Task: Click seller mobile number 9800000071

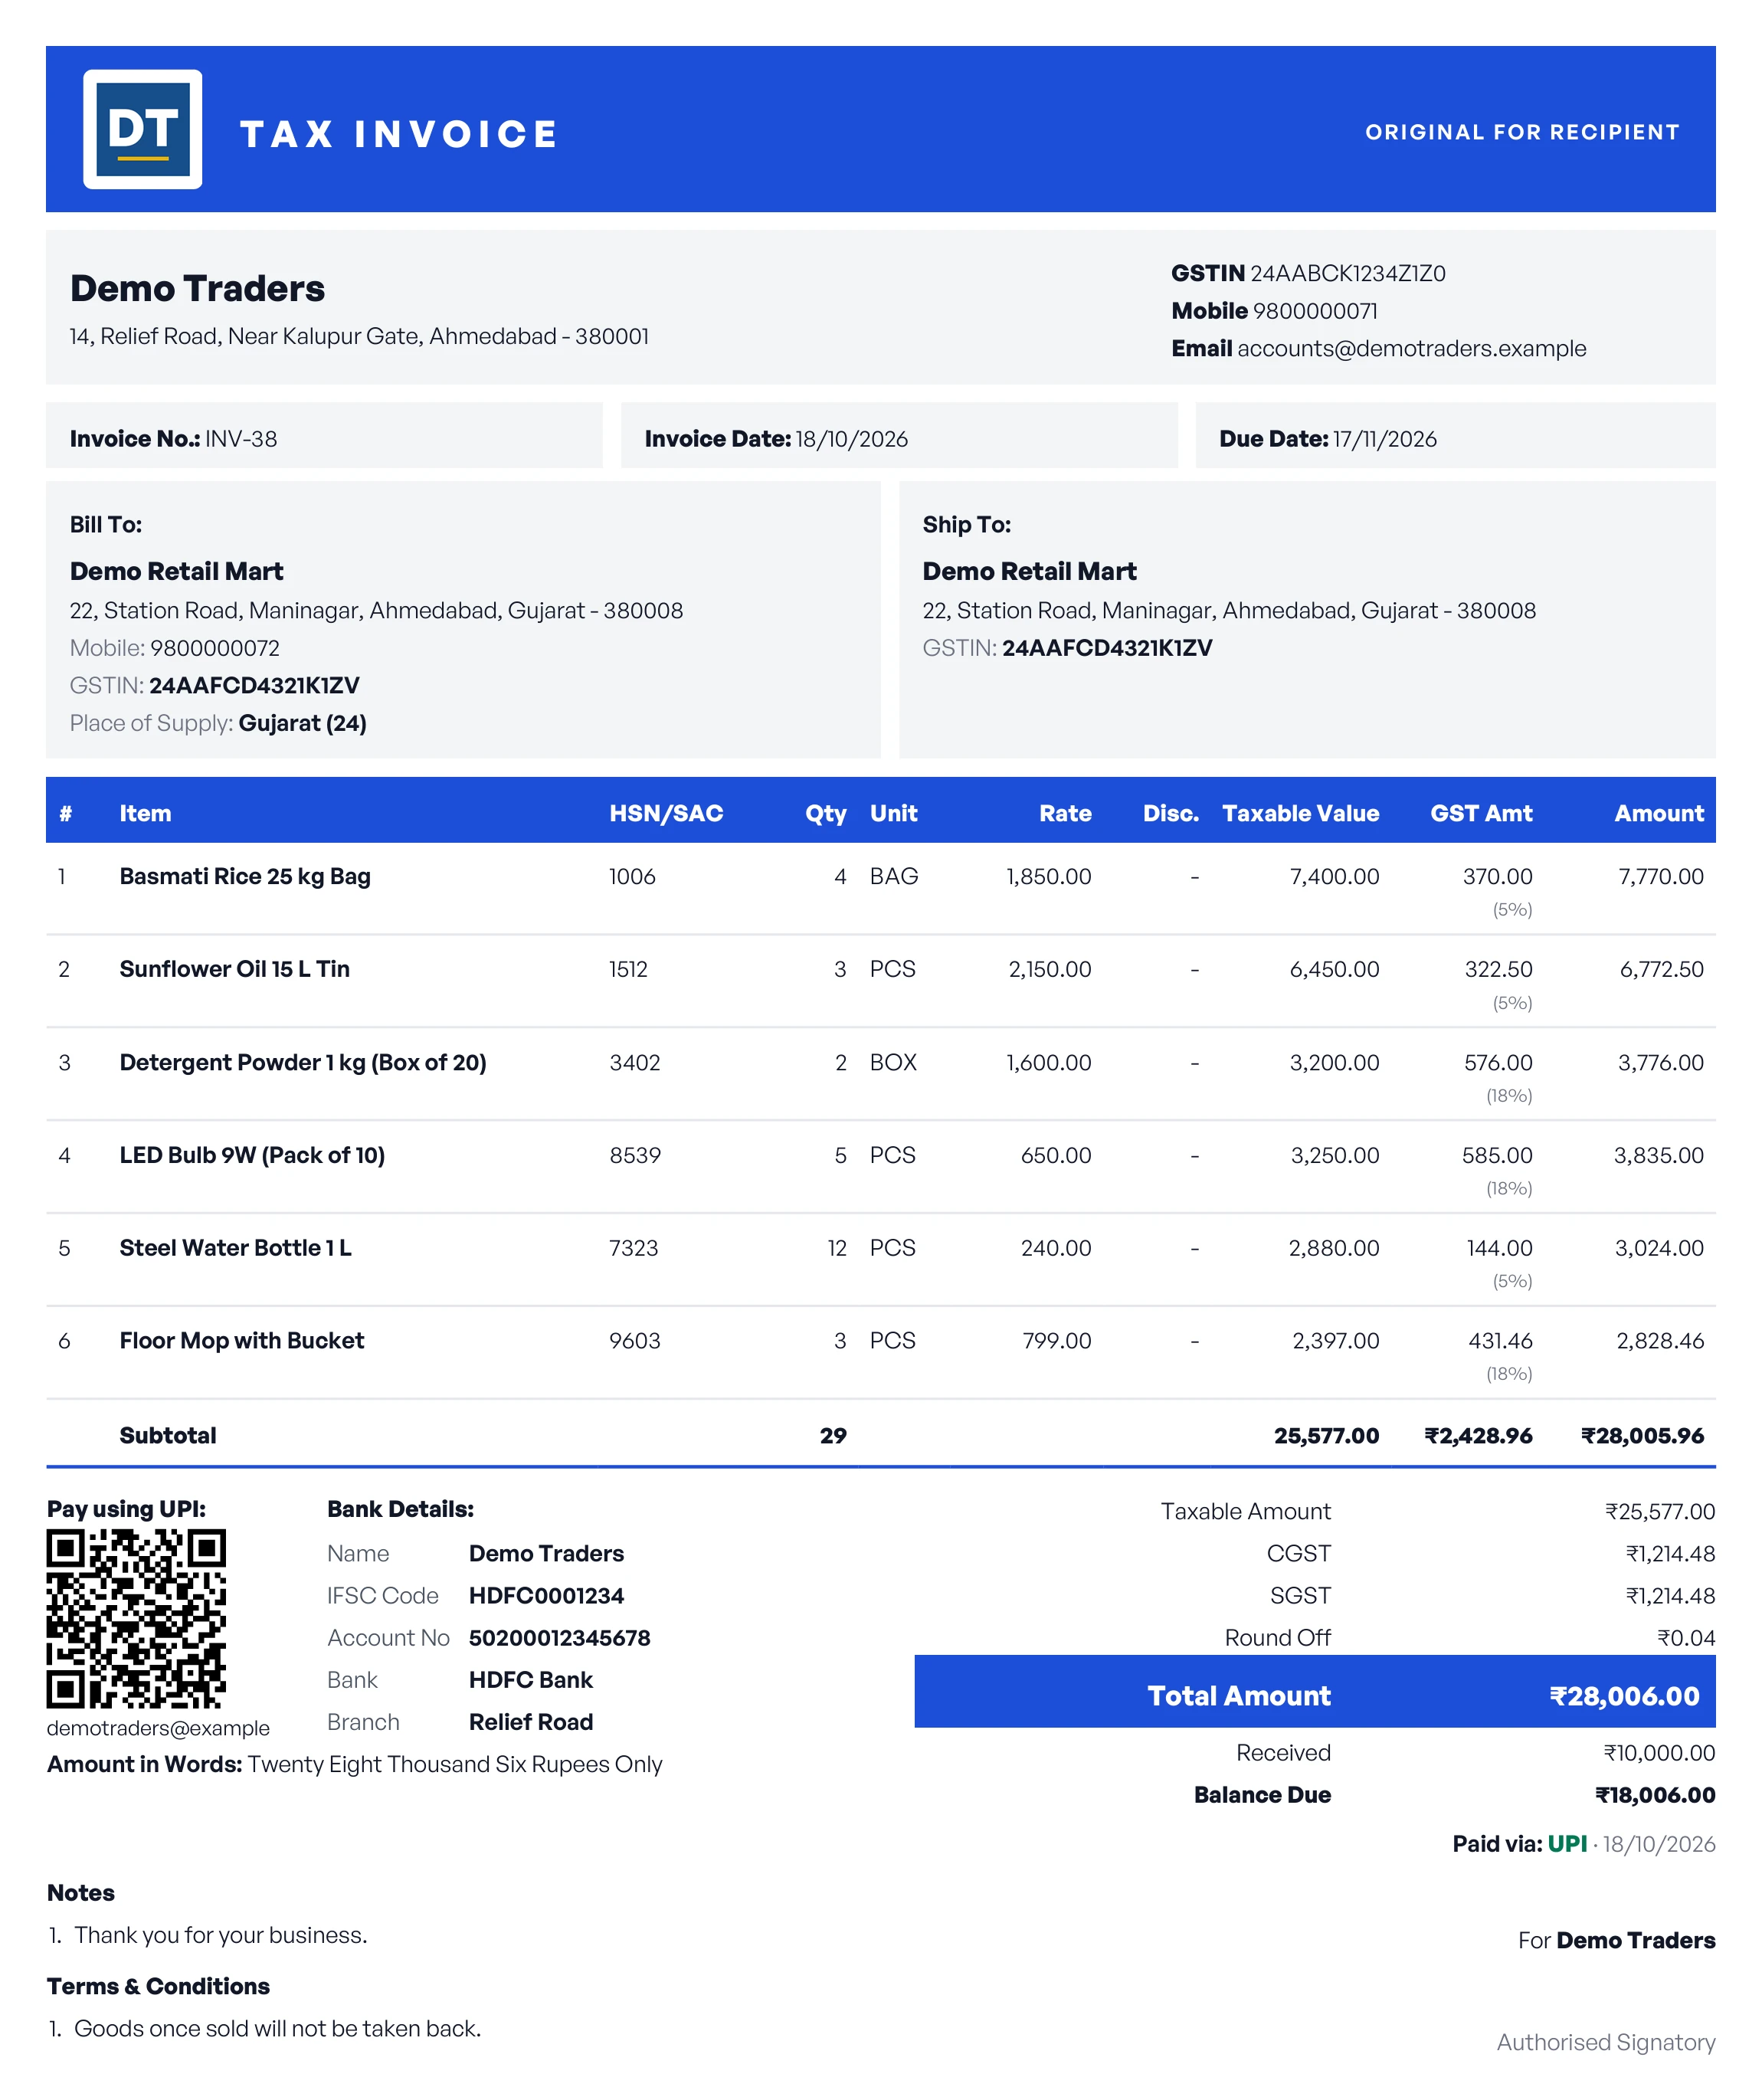Action: (1315, 311)
